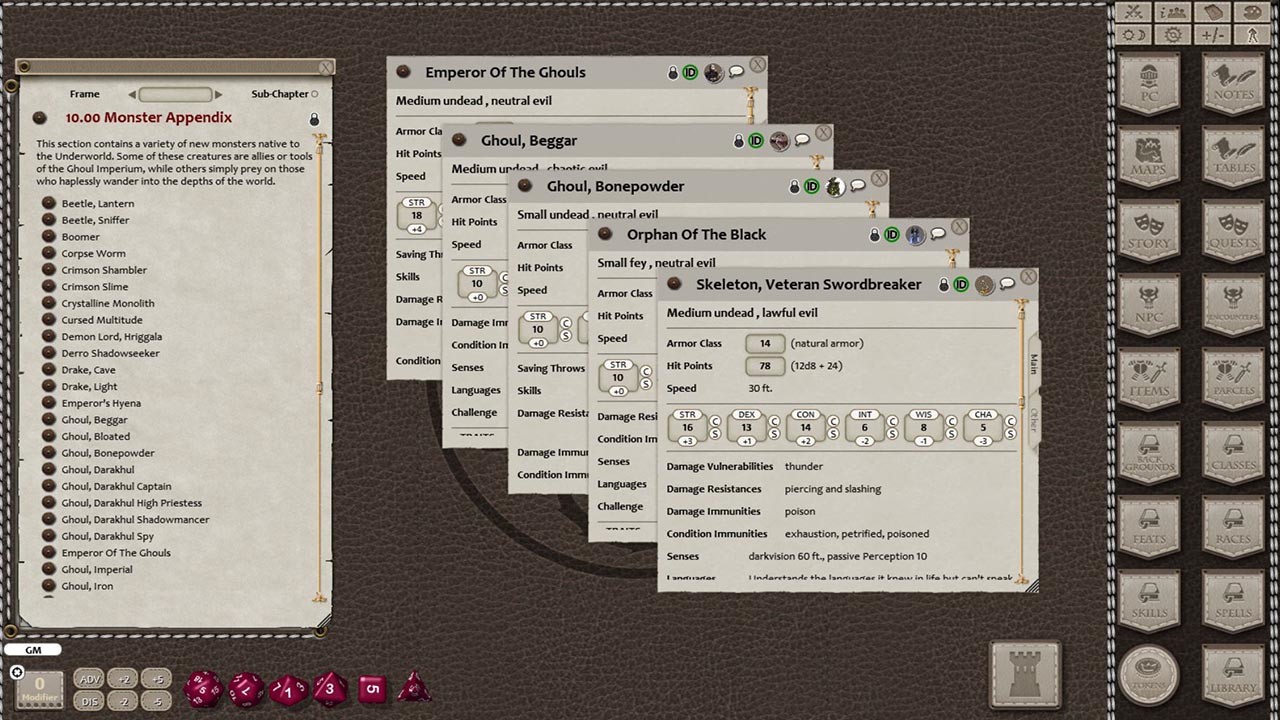Open the Options gear icon

tap(1171, 35)
